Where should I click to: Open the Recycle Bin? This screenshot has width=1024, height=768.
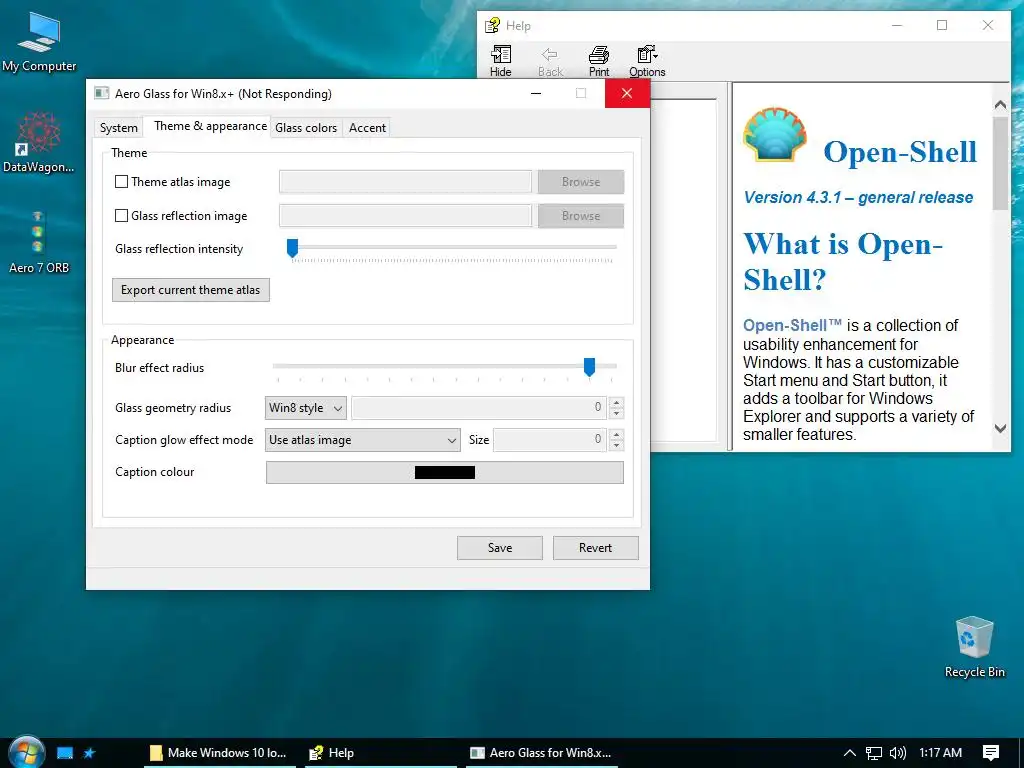[974, 647]
